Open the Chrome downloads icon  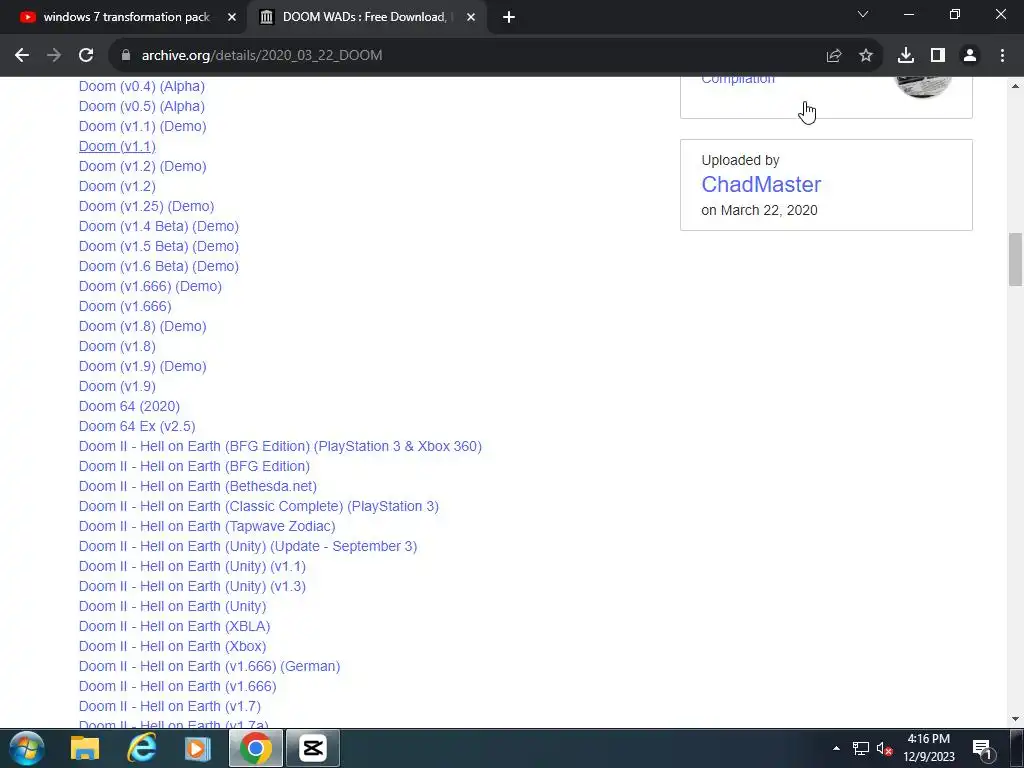coord(906,56)
